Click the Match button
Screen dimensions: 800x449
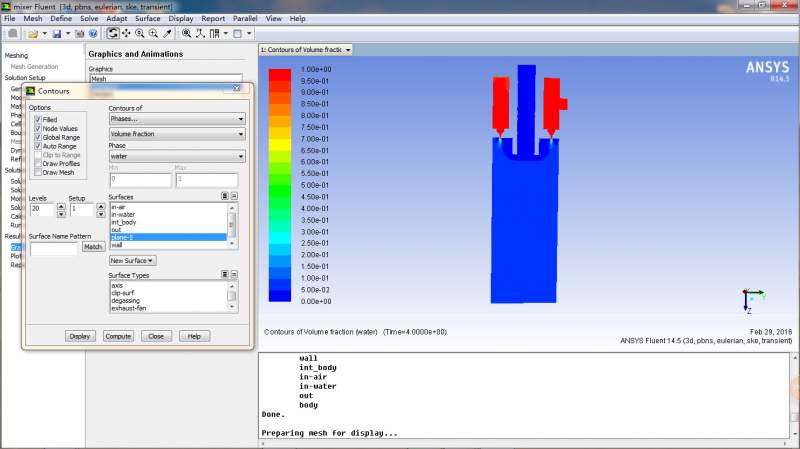pos(93,247)
